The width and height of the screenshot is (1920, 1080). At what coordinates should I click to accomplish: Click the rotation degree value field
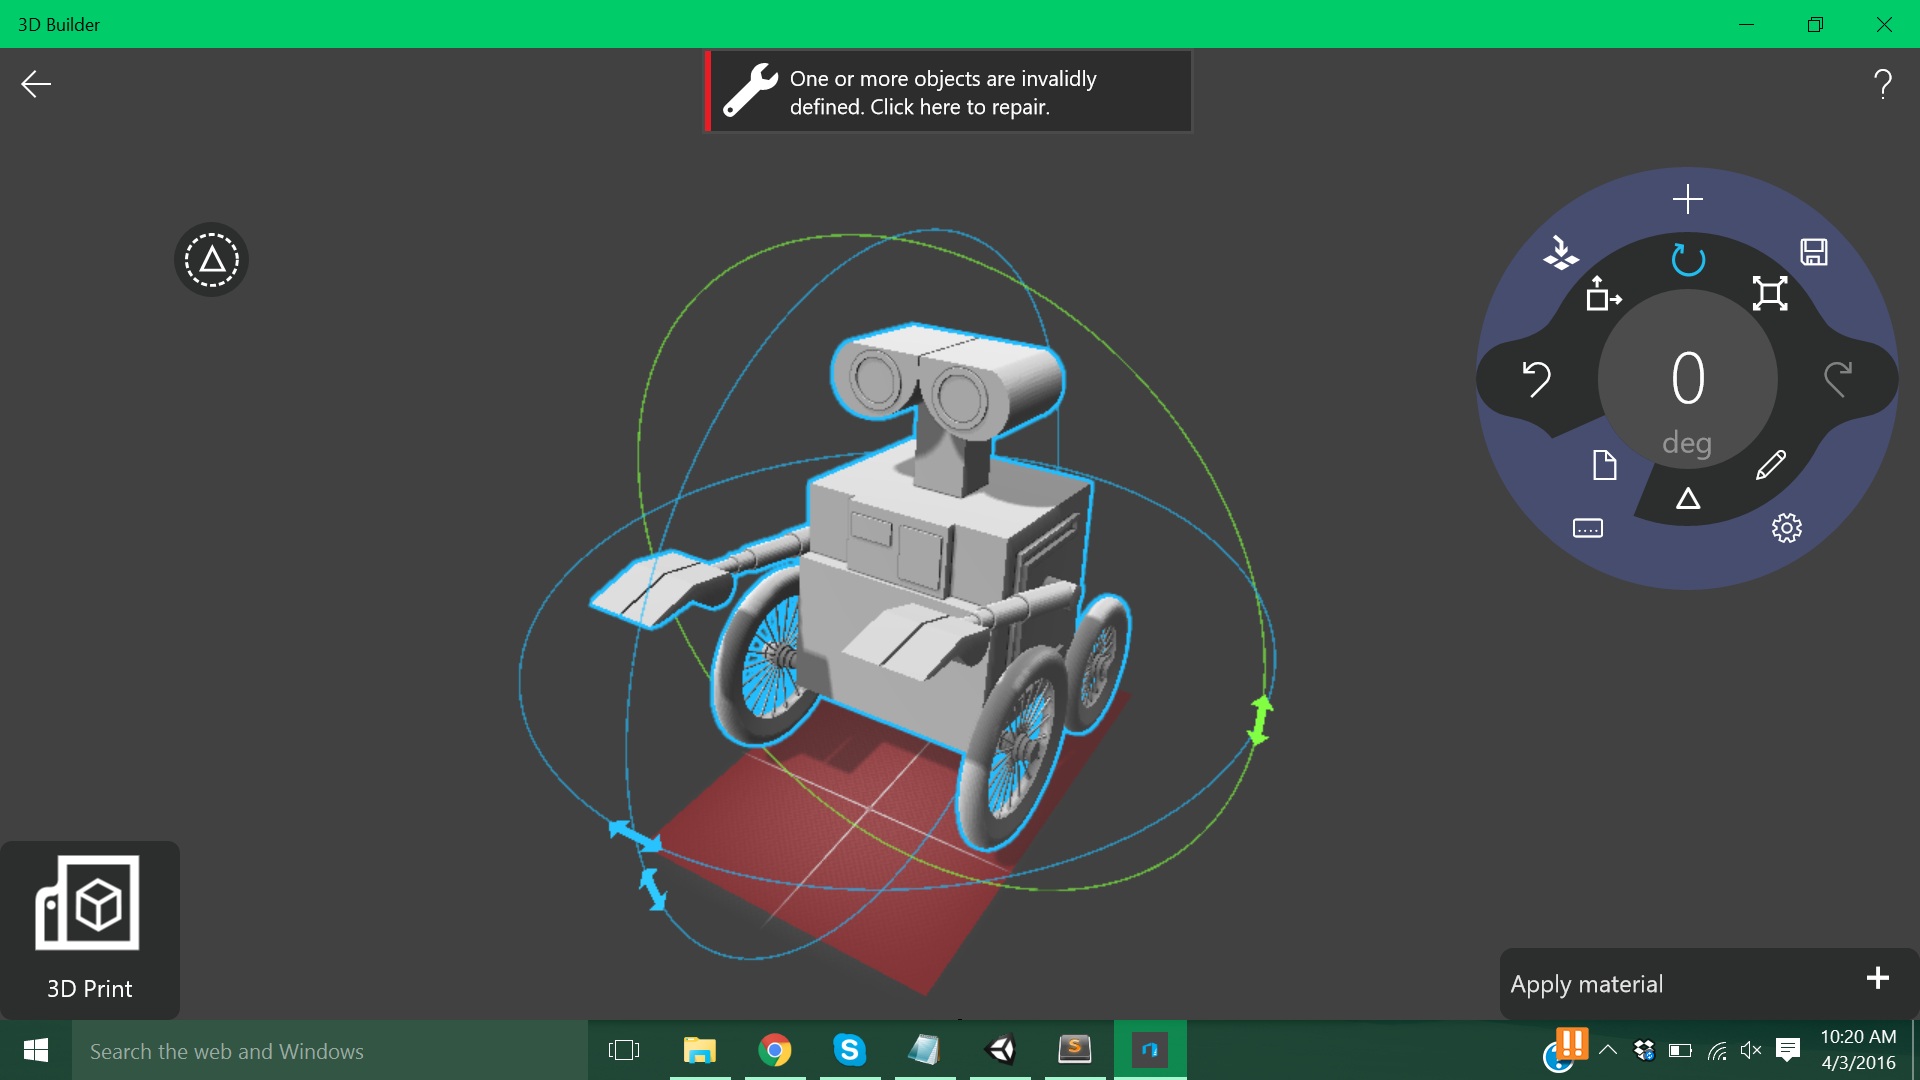(1688, 380)
